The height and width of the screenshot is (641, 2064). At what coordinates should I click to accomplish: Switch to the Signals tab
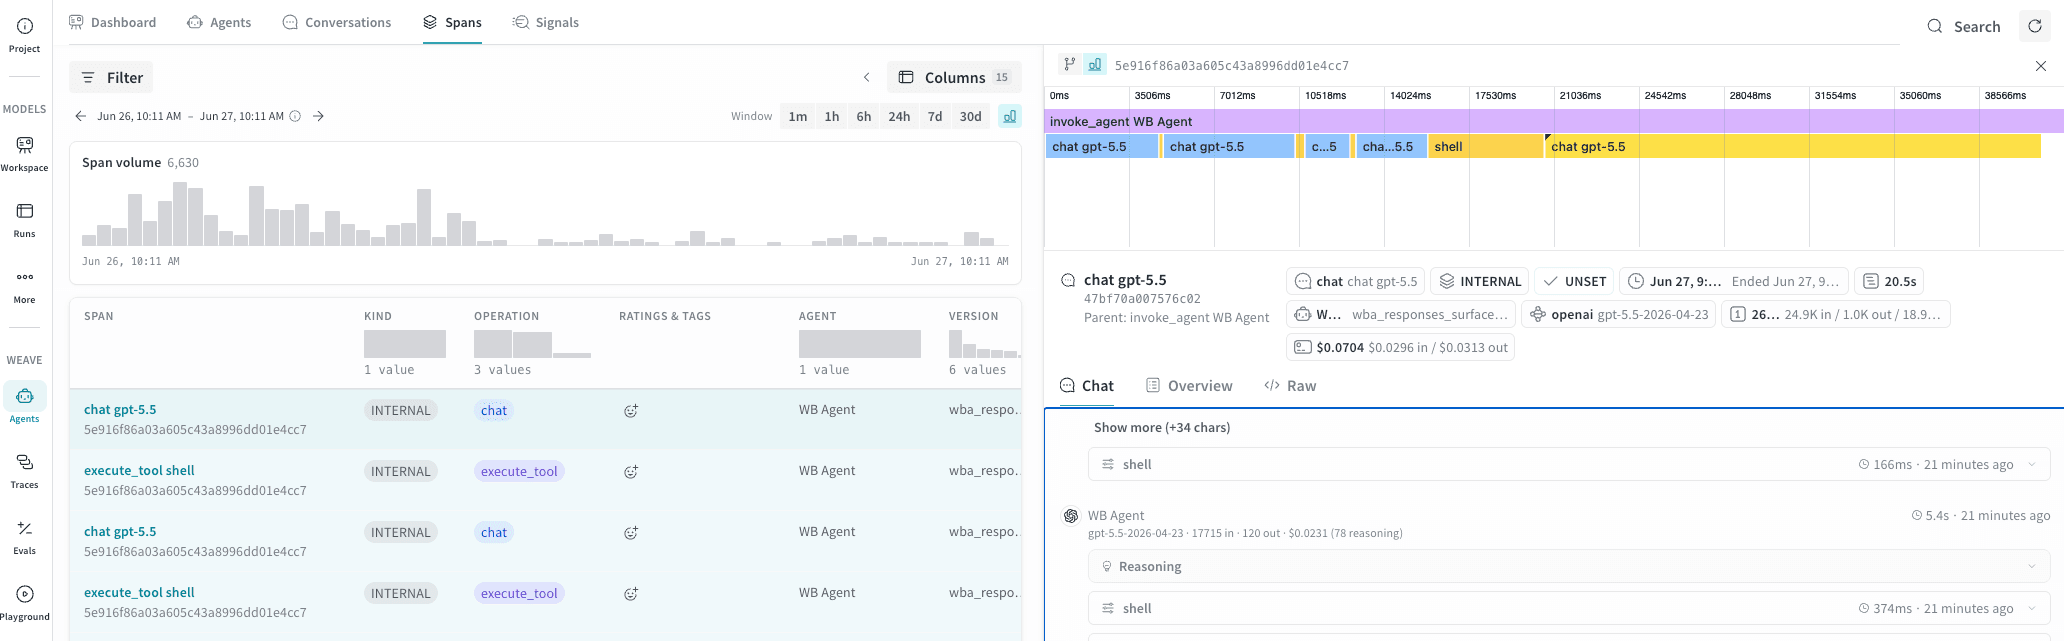tap(545, 22)
